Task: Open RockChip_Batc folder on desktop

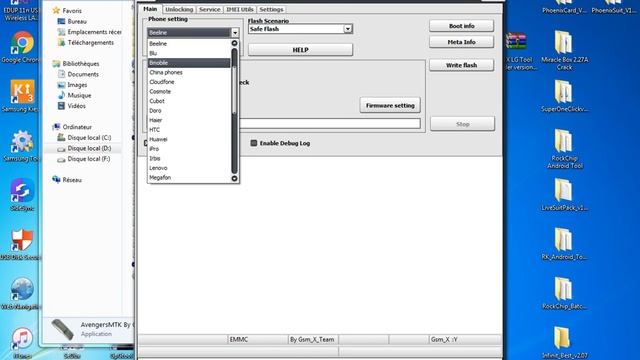Action: 564,289
